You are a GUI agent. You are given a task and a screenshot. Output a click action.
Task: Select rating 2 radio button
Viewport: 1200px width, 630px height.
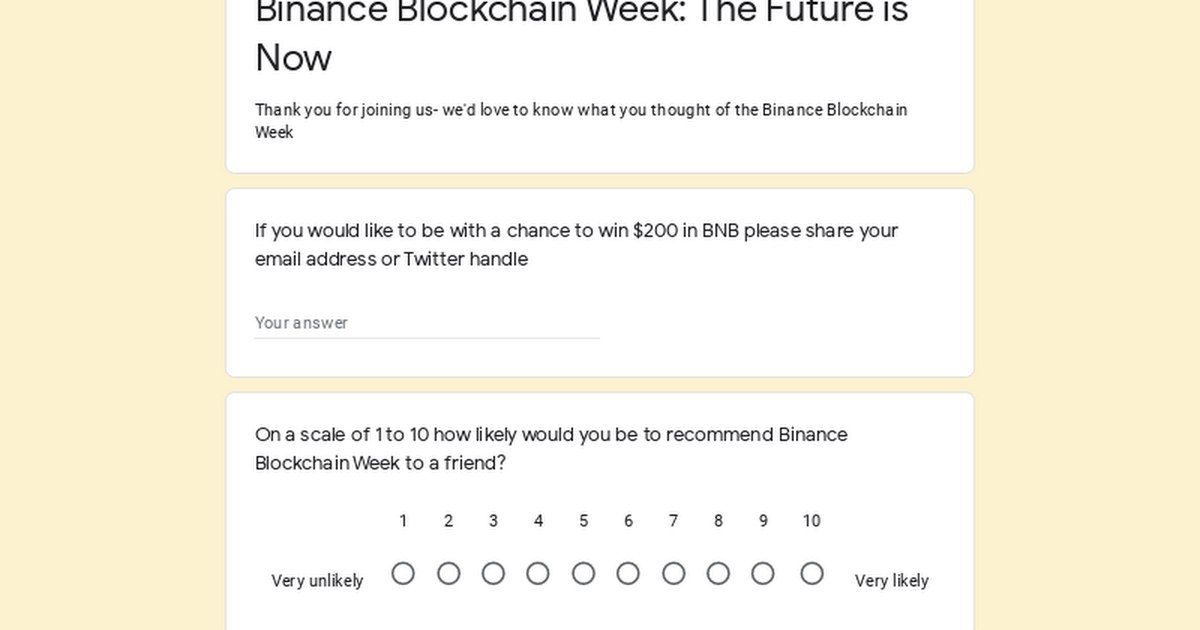pos(448,573)
